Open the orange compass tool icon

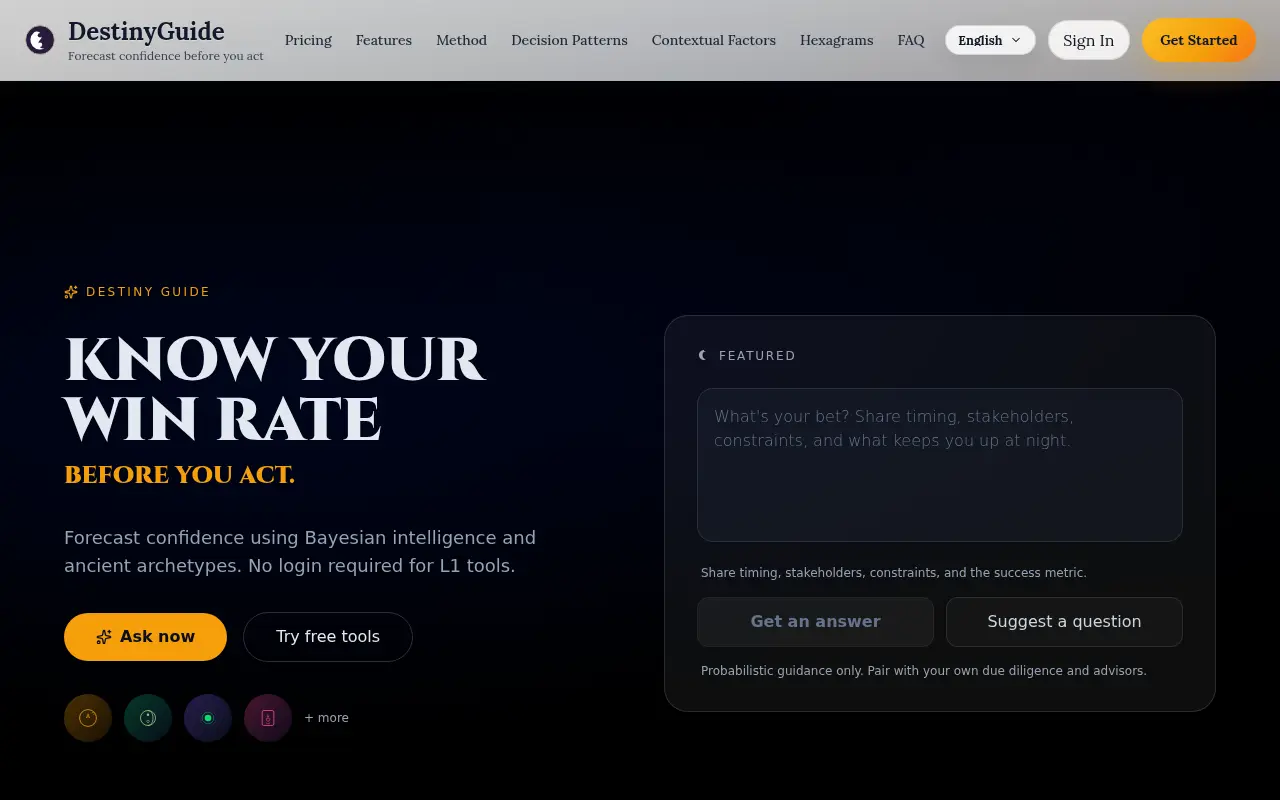[88, 718]
